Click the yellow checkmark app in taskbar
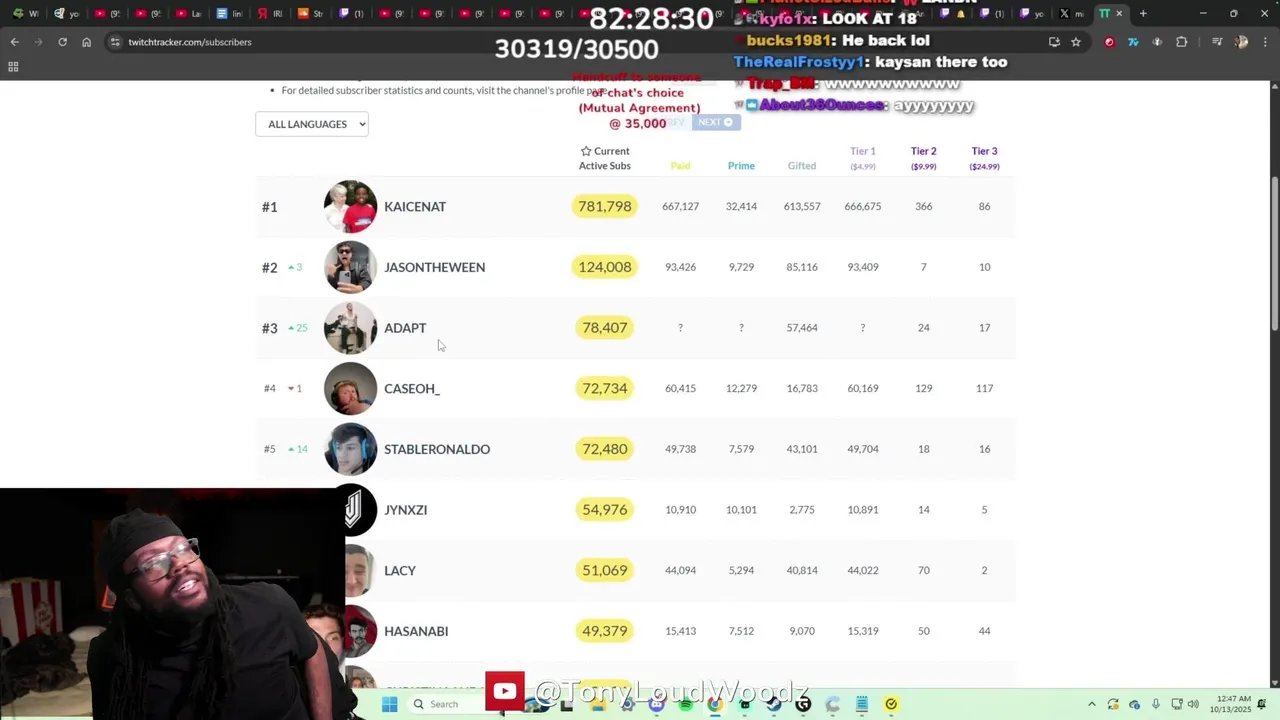The width and height of the screenshot is (1280, 720). 891,704
